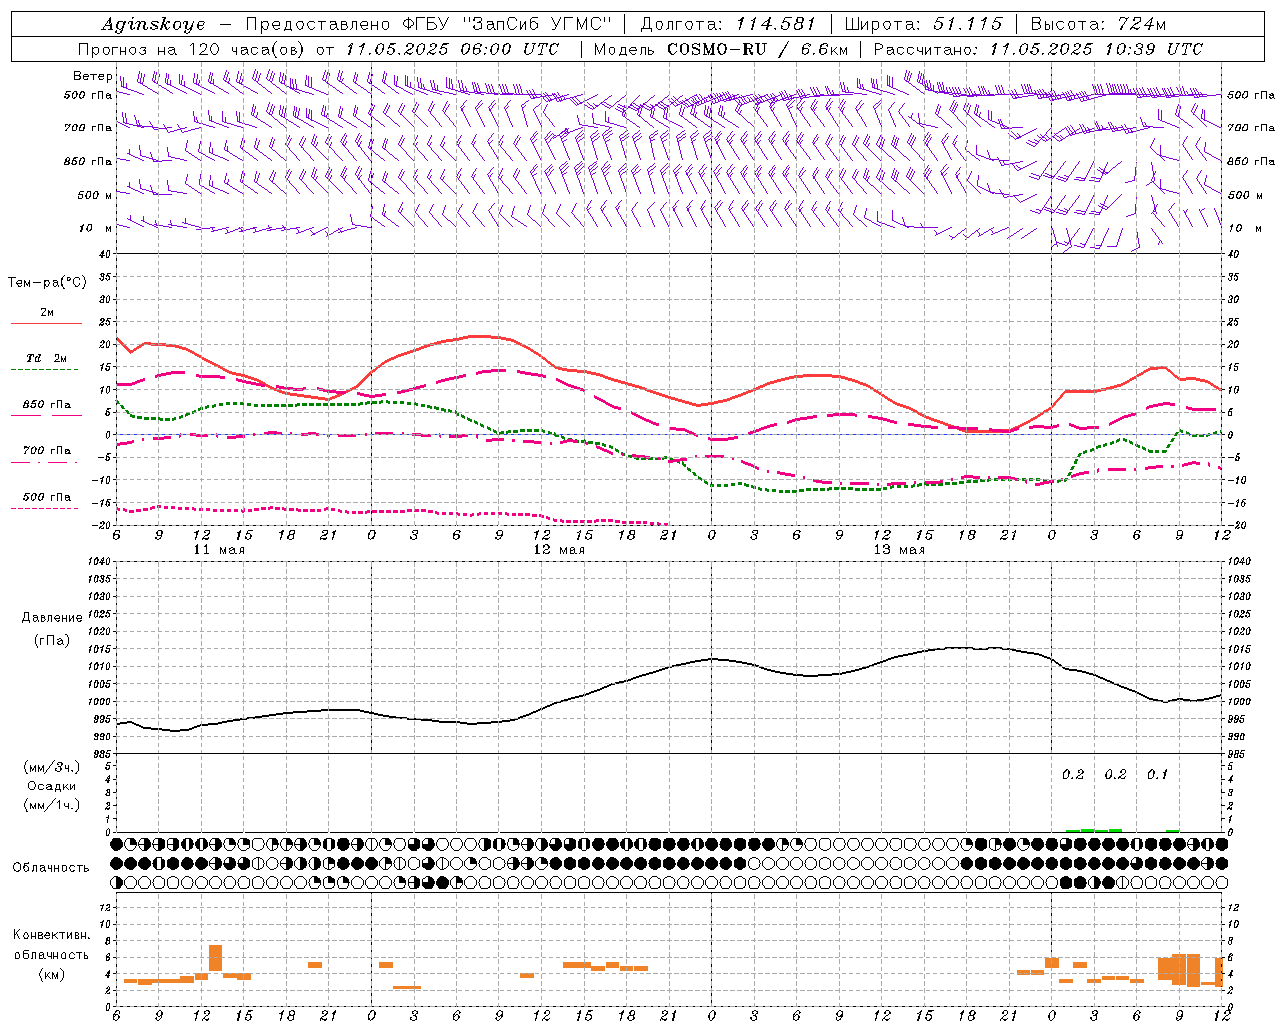Click the 11 мая date label

point(219,550)
